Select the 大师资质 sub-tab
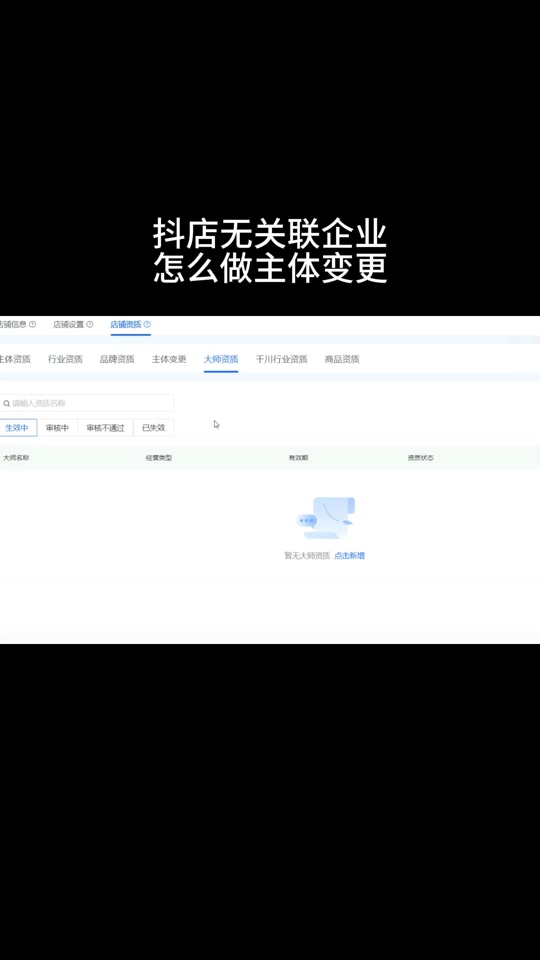The image size is (540, 960). 221,359
